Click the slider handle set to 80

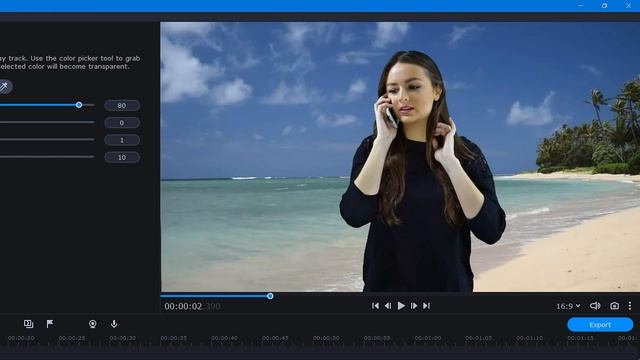[79, 105]
